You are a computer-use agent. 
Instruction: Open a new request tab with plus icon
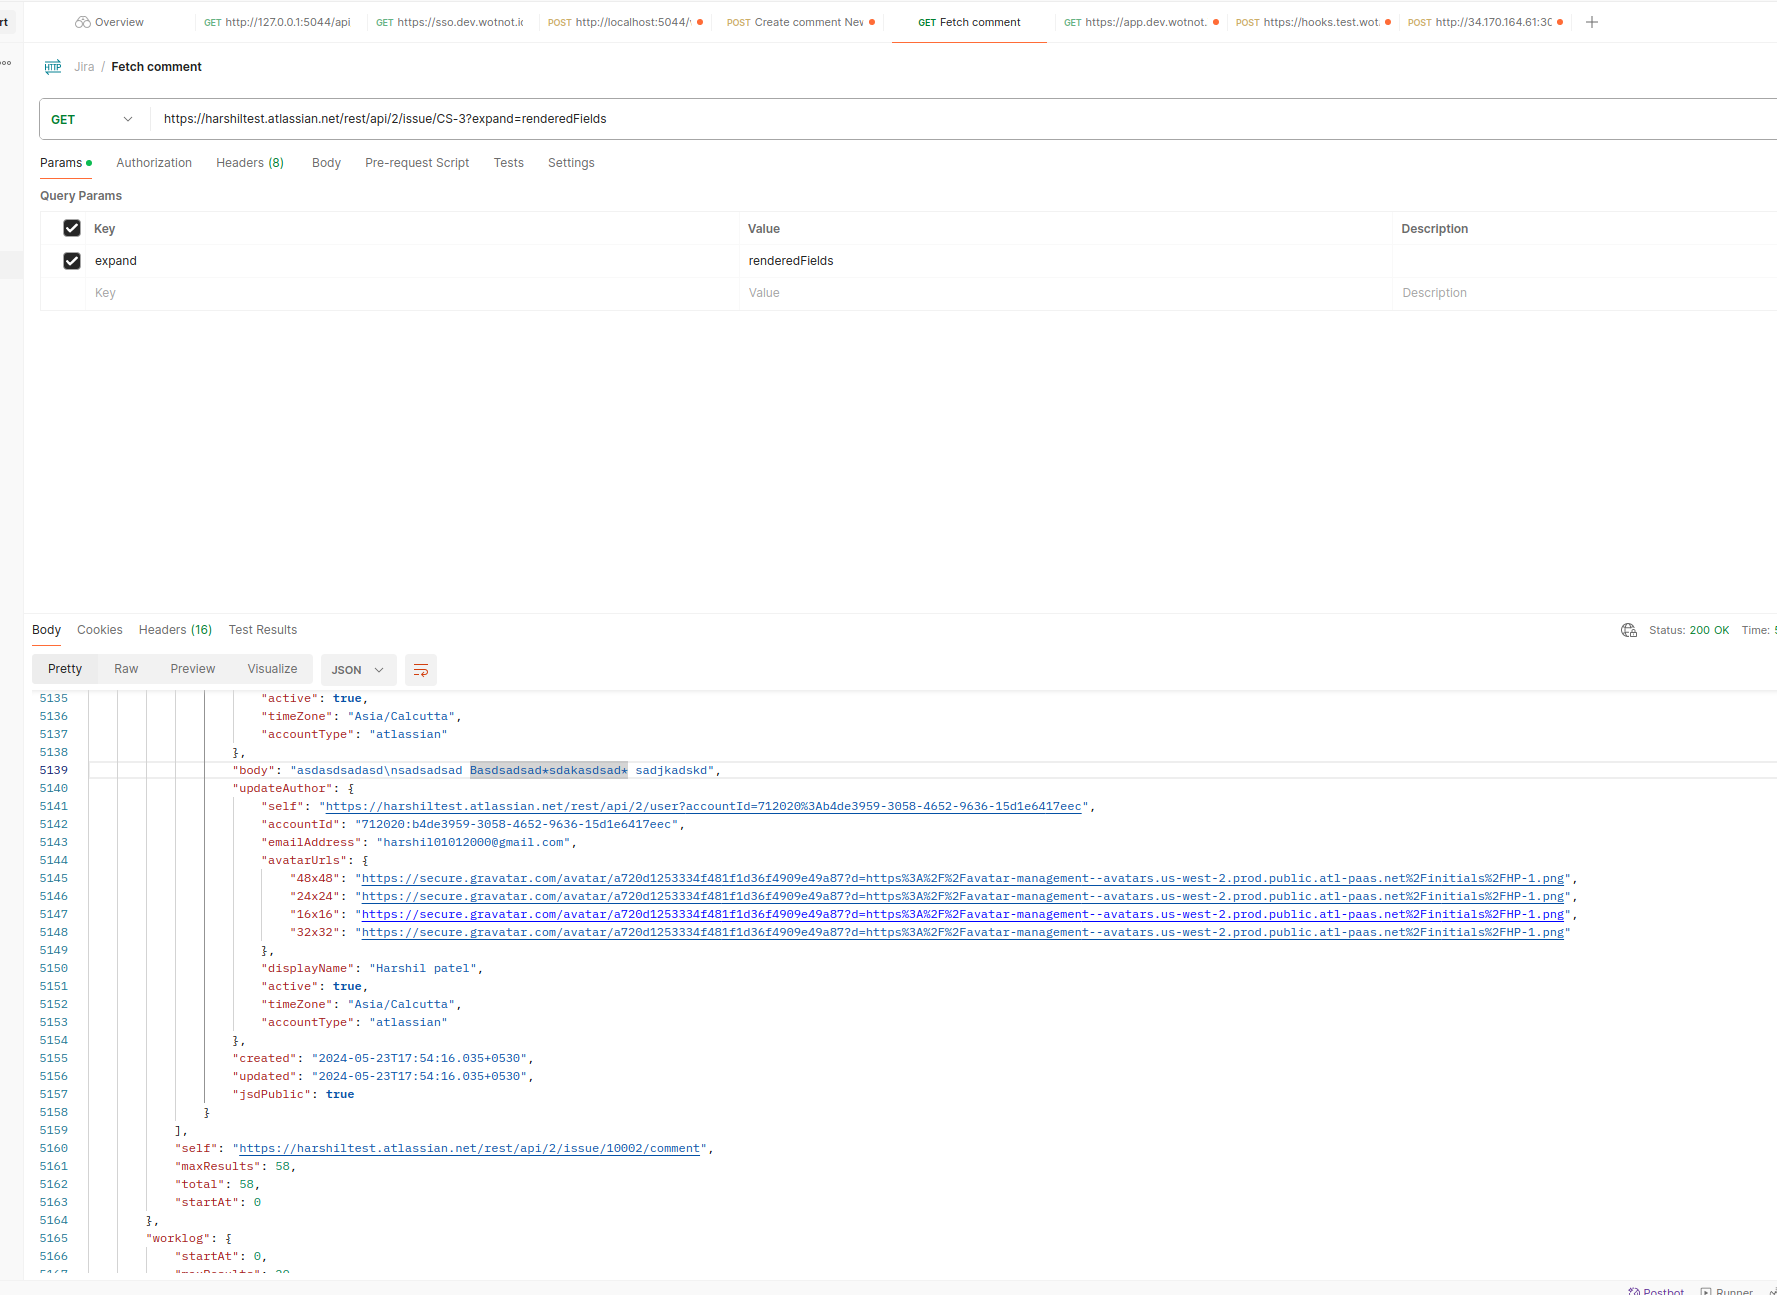[x=1592, y=22]
